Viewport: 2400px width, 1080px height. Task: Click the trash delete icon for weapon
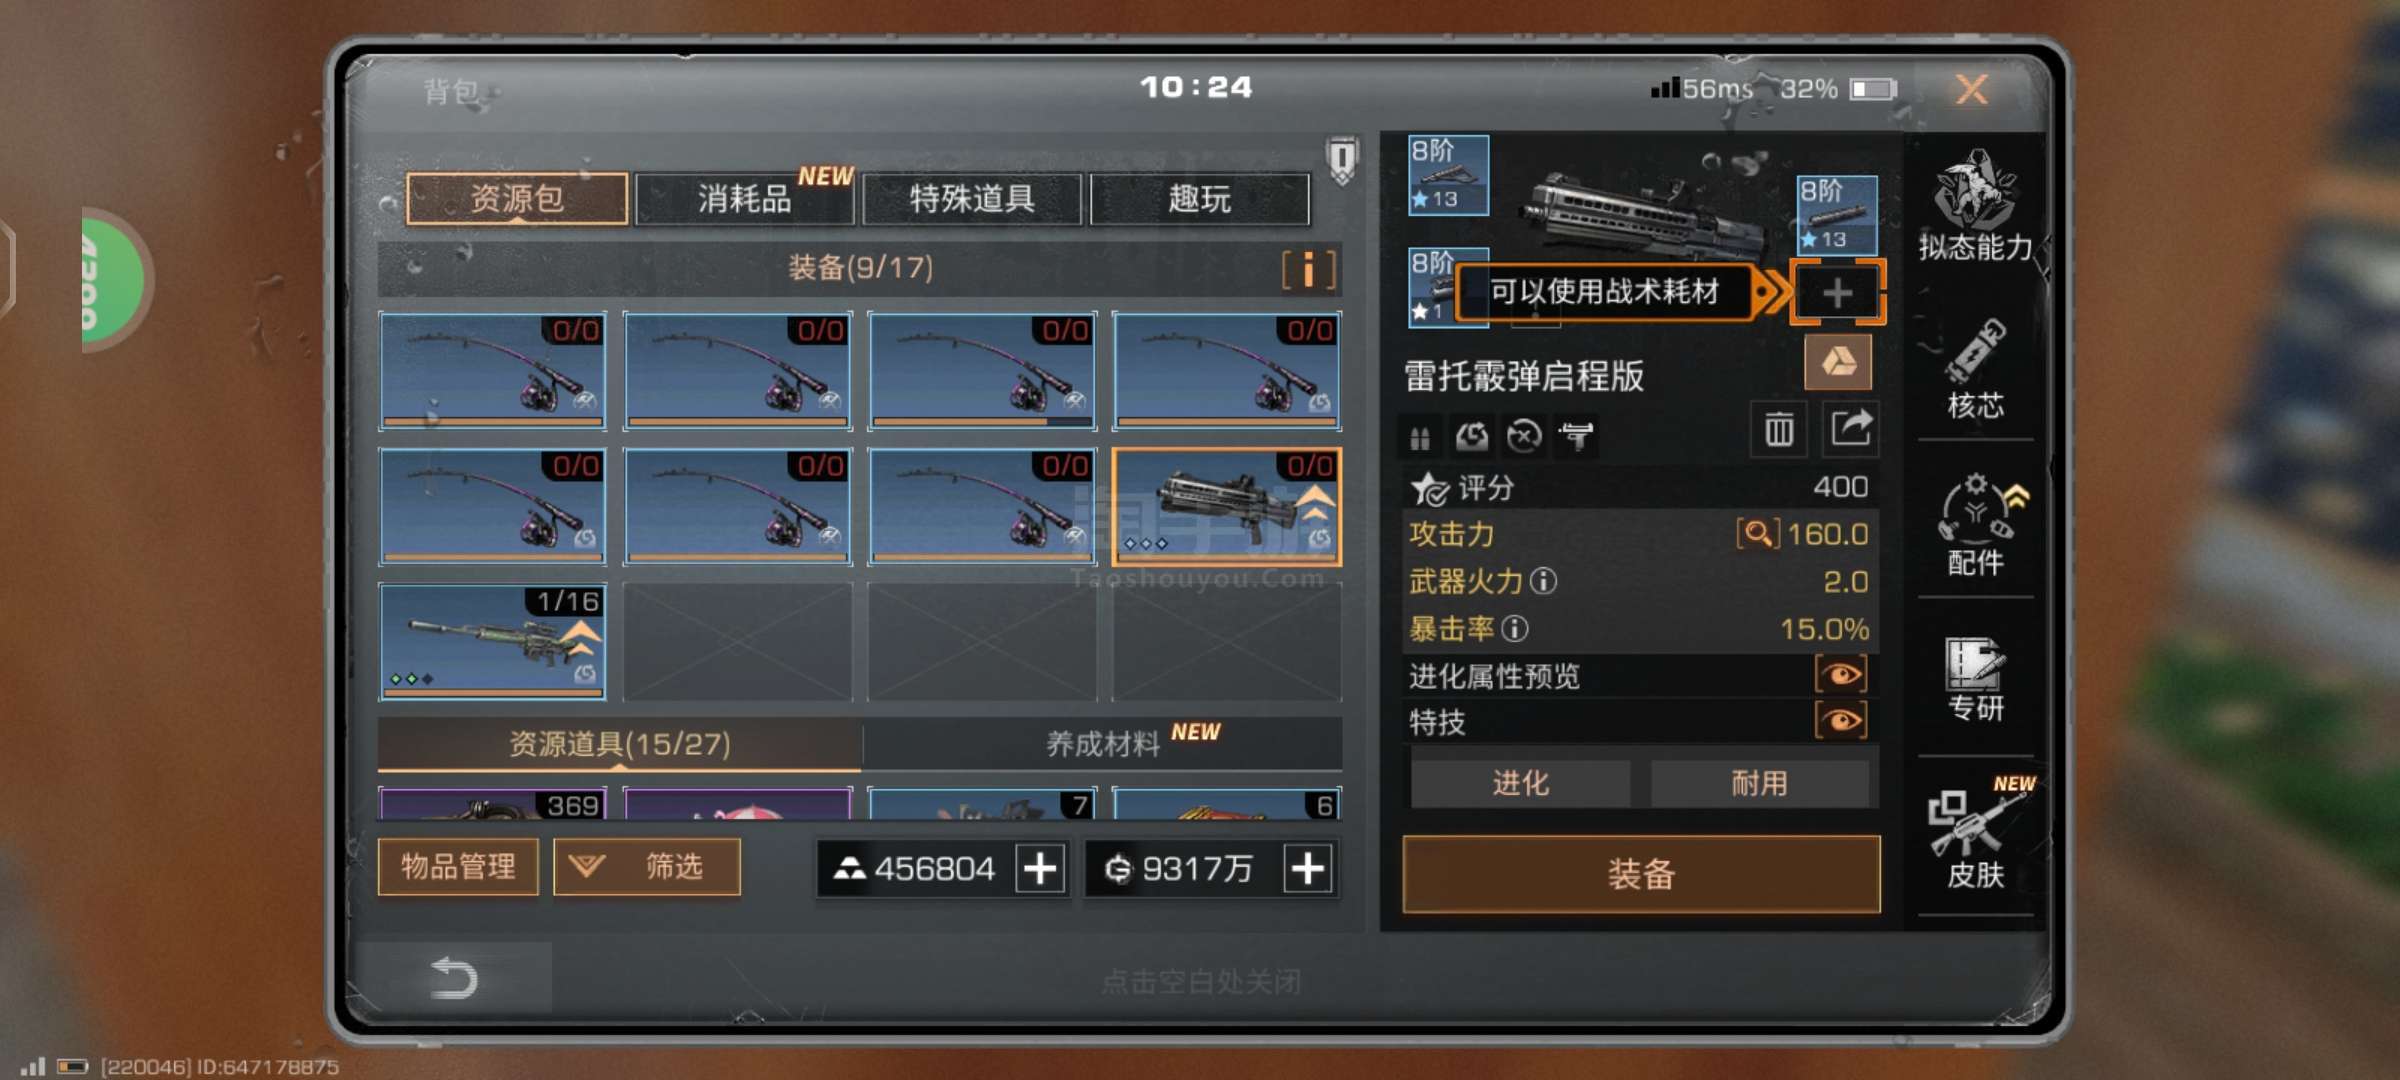(1778, 430)
